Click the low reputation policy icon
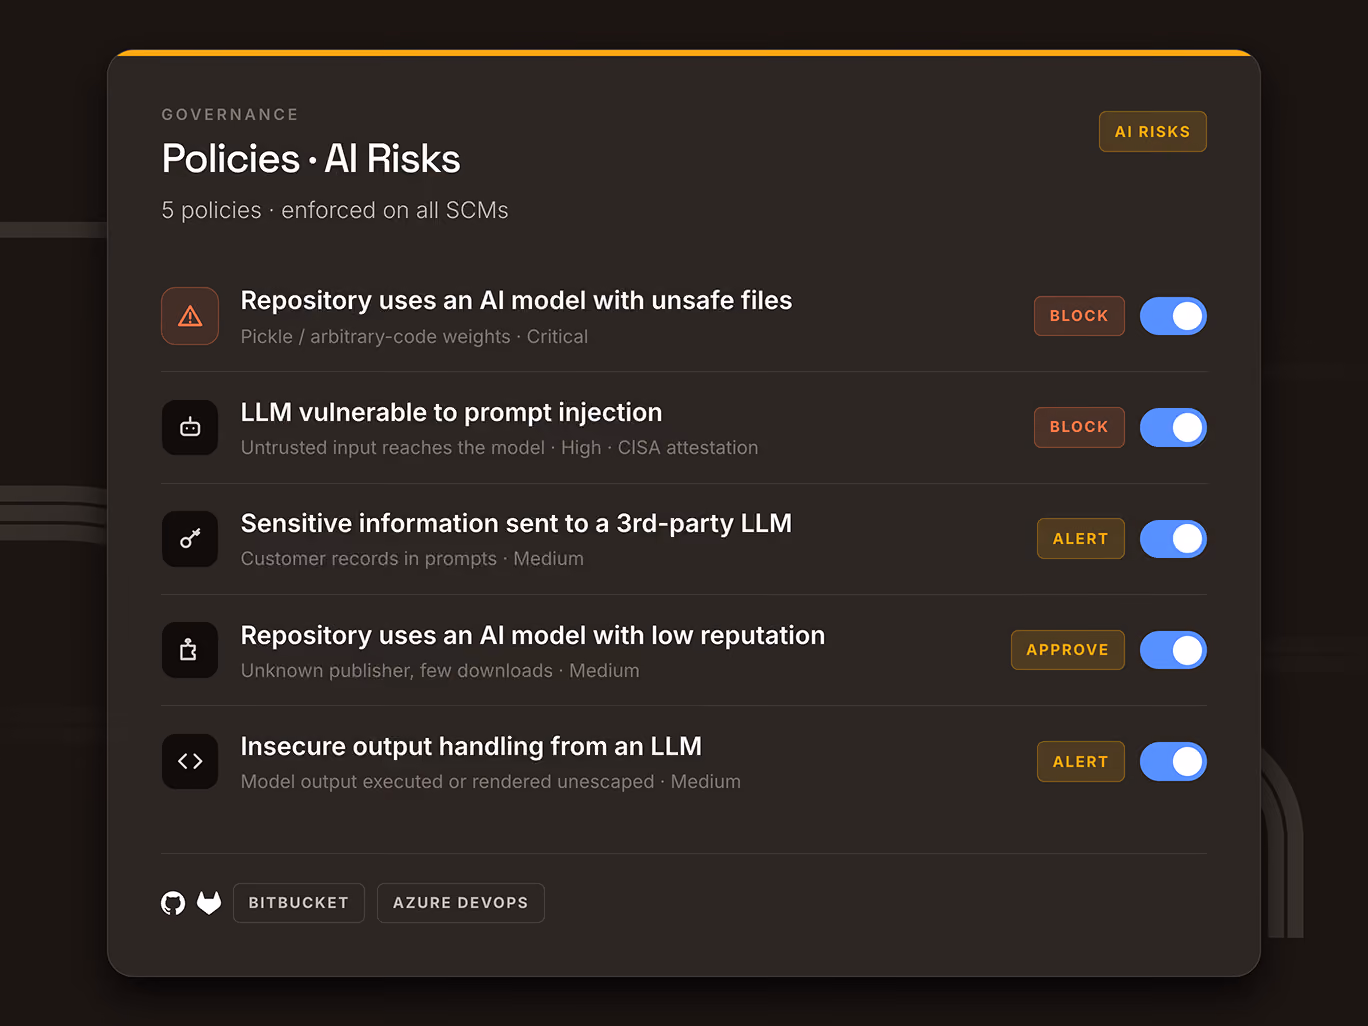The width and height of the screenshot is (1368, 1026). (190, 650)
